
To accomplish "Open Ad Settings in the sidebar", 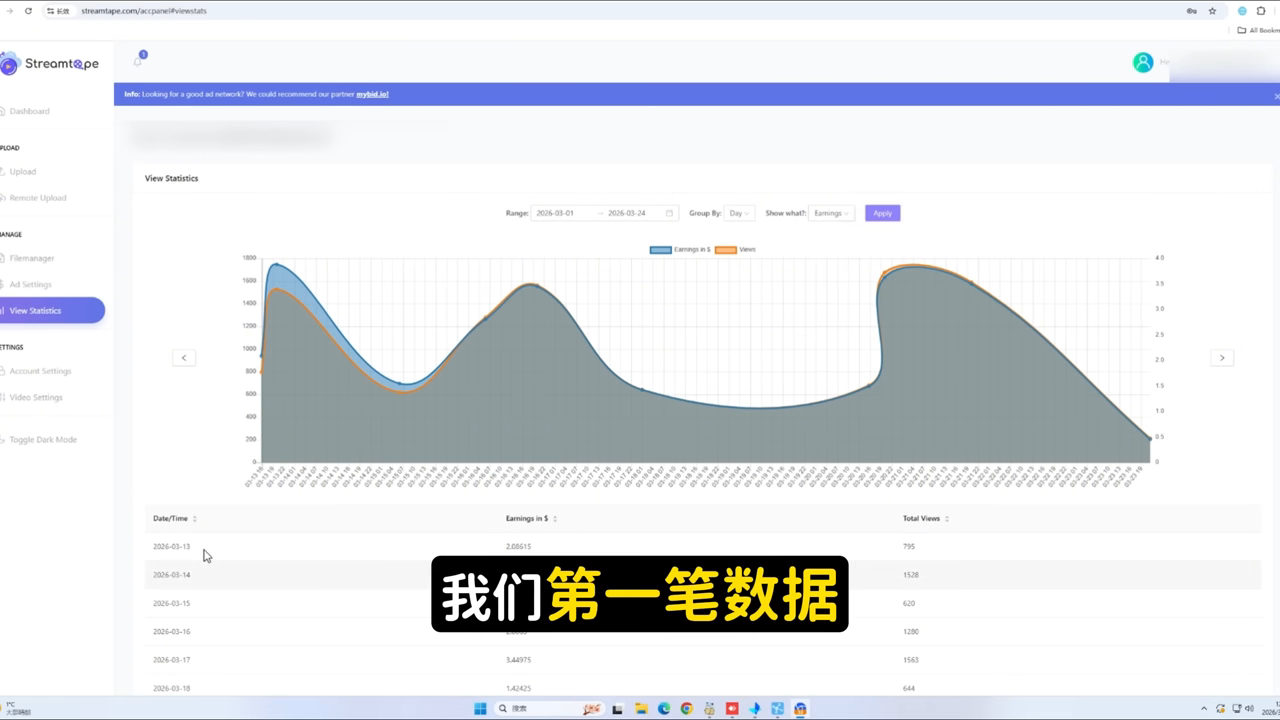I will click(x=30, y=284).
